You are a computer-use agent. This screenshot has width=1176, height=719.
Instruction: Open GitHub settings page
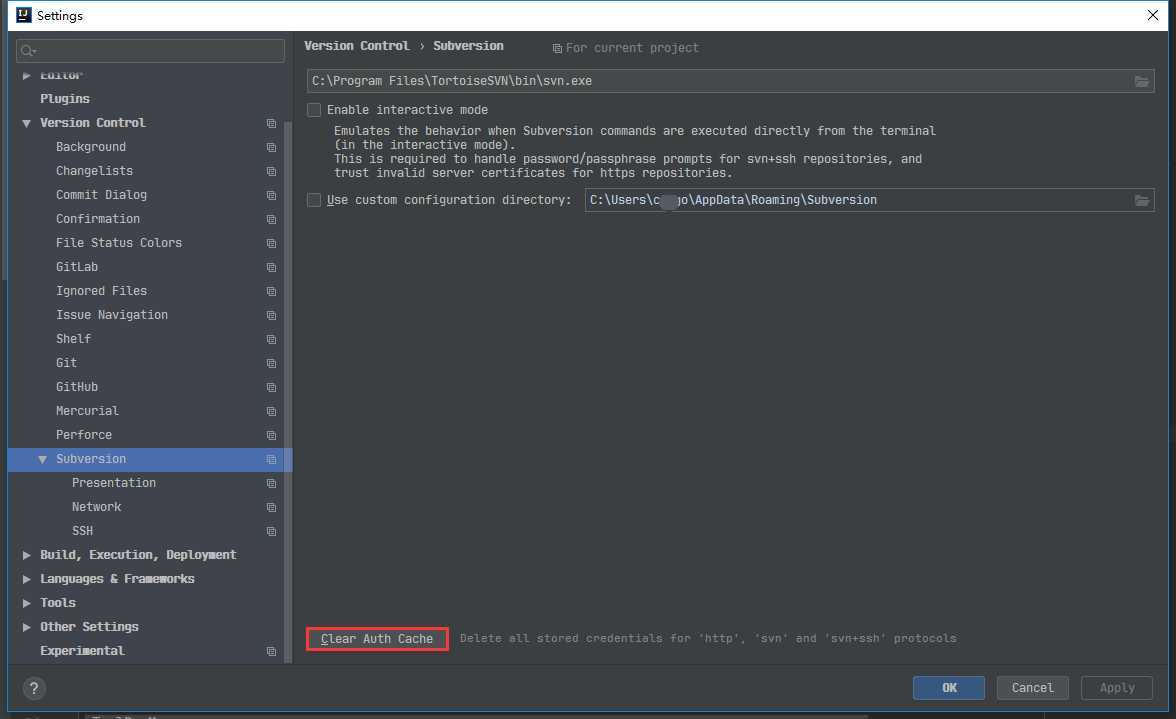[76, 387]
